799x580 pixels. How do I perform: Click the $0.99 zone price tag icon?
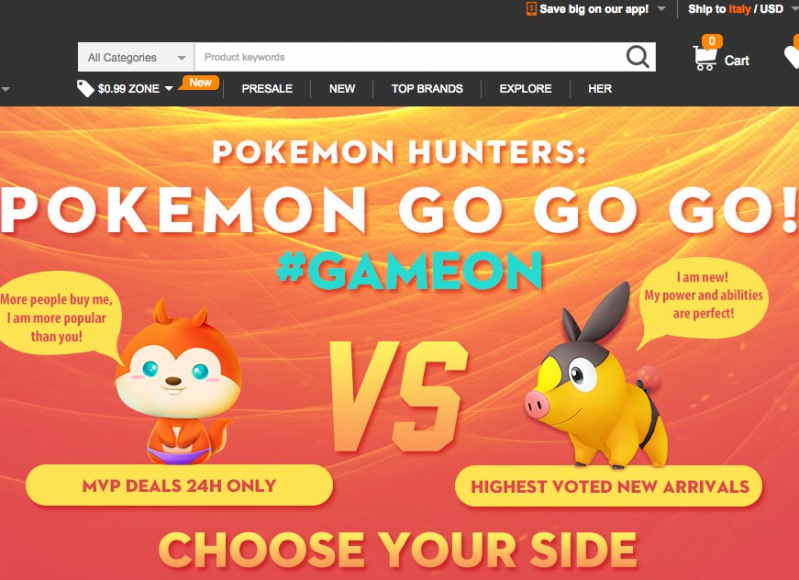pyautogui.click(x=85, y=88)
